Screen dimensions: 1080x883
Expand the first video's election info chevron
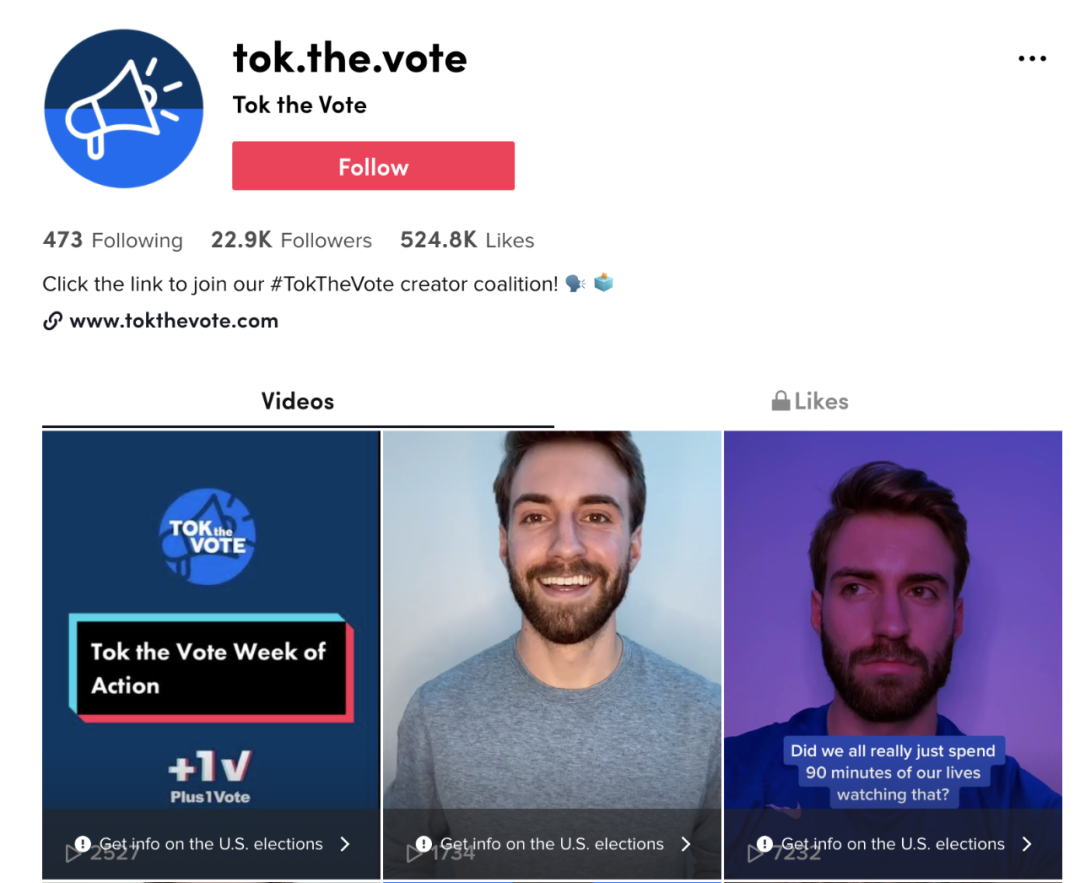(345, 844)
